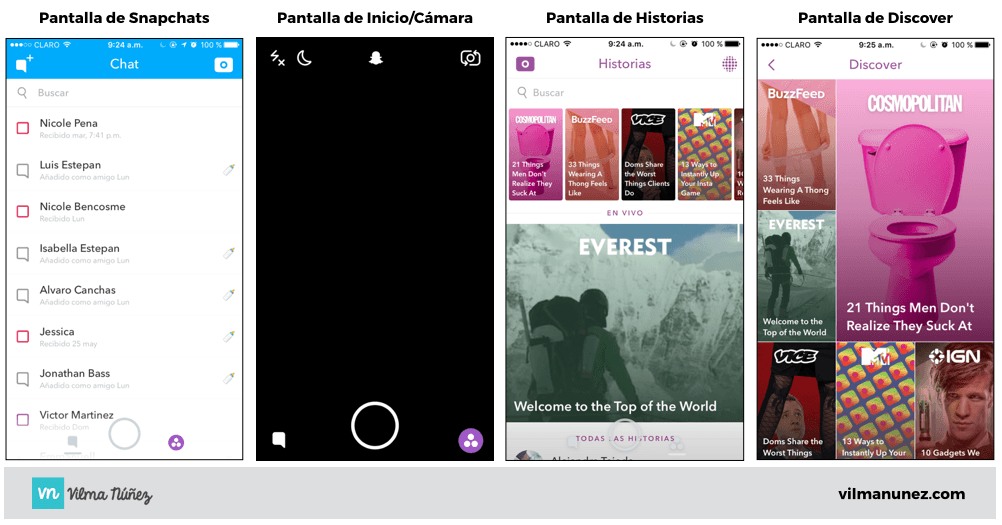Tap purple camera icon in Historias header

pos(525,64)
